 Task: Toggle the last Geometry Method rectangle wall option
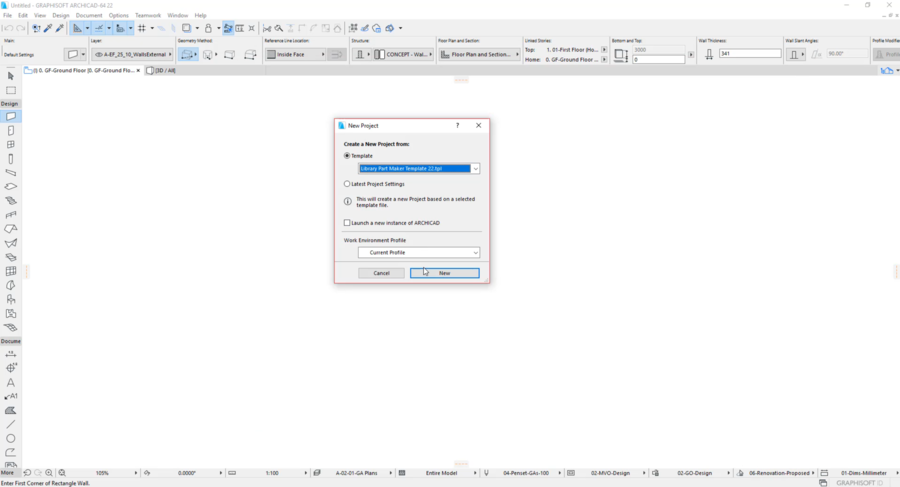(x=250, y=55)
